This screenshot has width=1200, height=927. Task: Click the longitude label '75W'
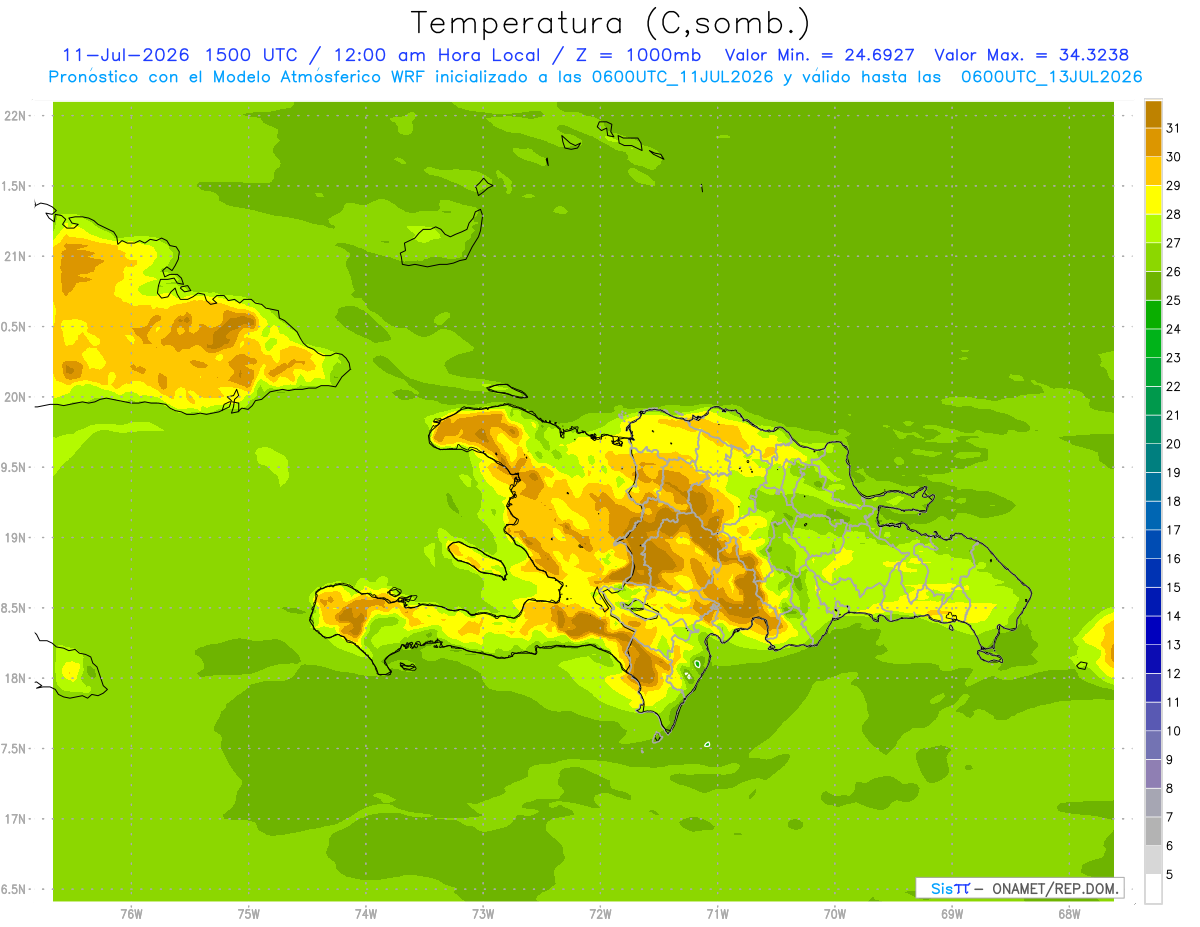pos(249,914)
